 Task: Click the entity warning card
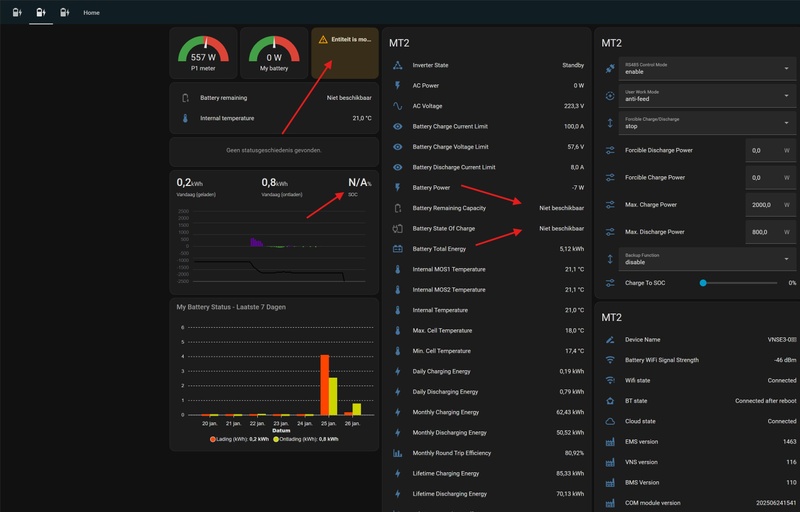coord(345,54)
